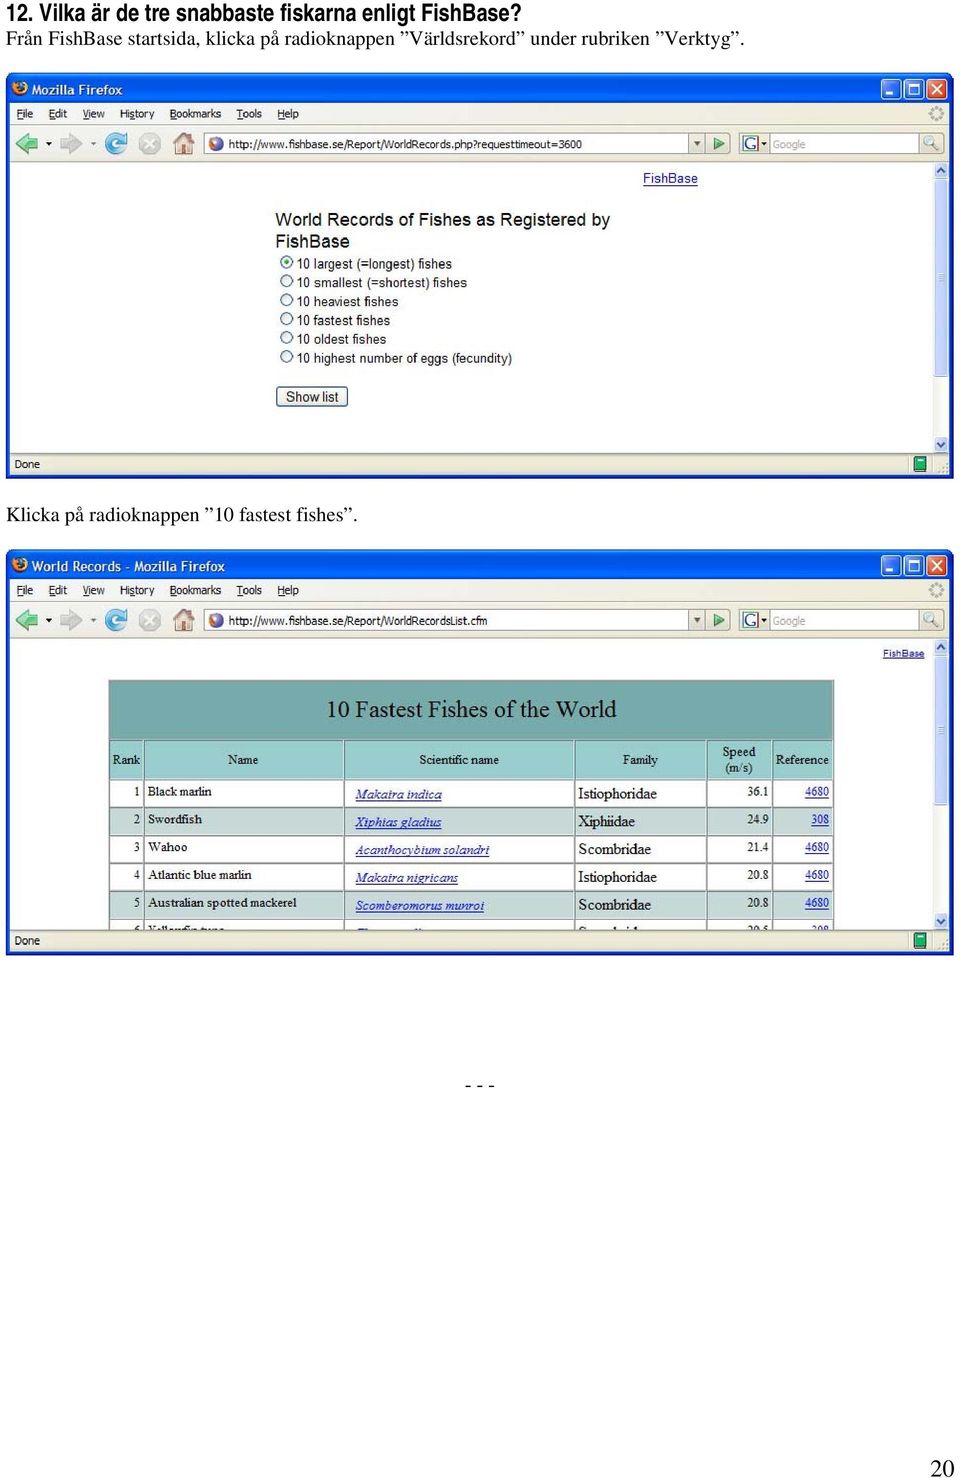Click search magnifier in World Records window
The width and height of the screenshot is (960, 1478).
pos(931,621)
